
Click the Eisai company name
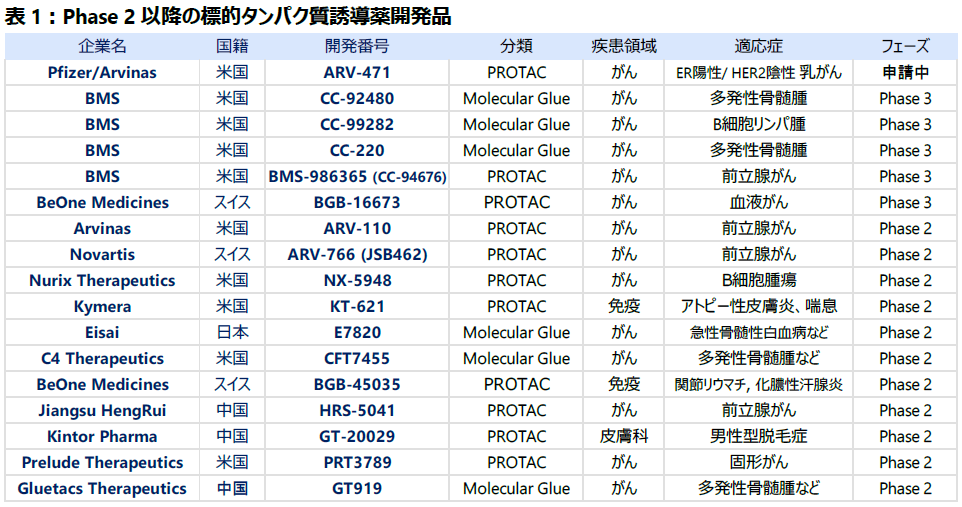pos(102,333)
